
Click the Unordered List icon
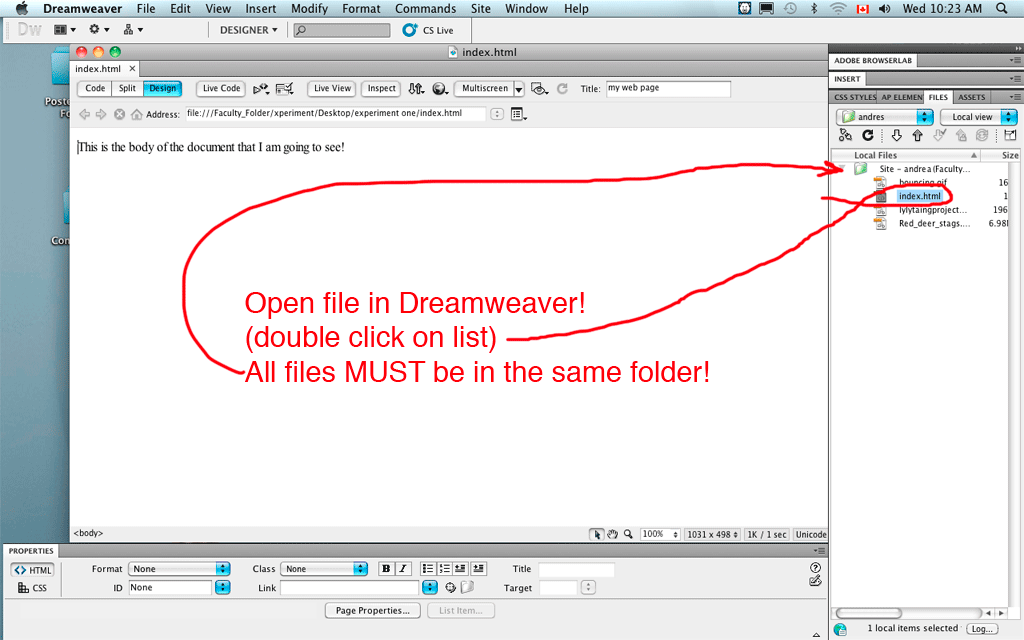427,569
